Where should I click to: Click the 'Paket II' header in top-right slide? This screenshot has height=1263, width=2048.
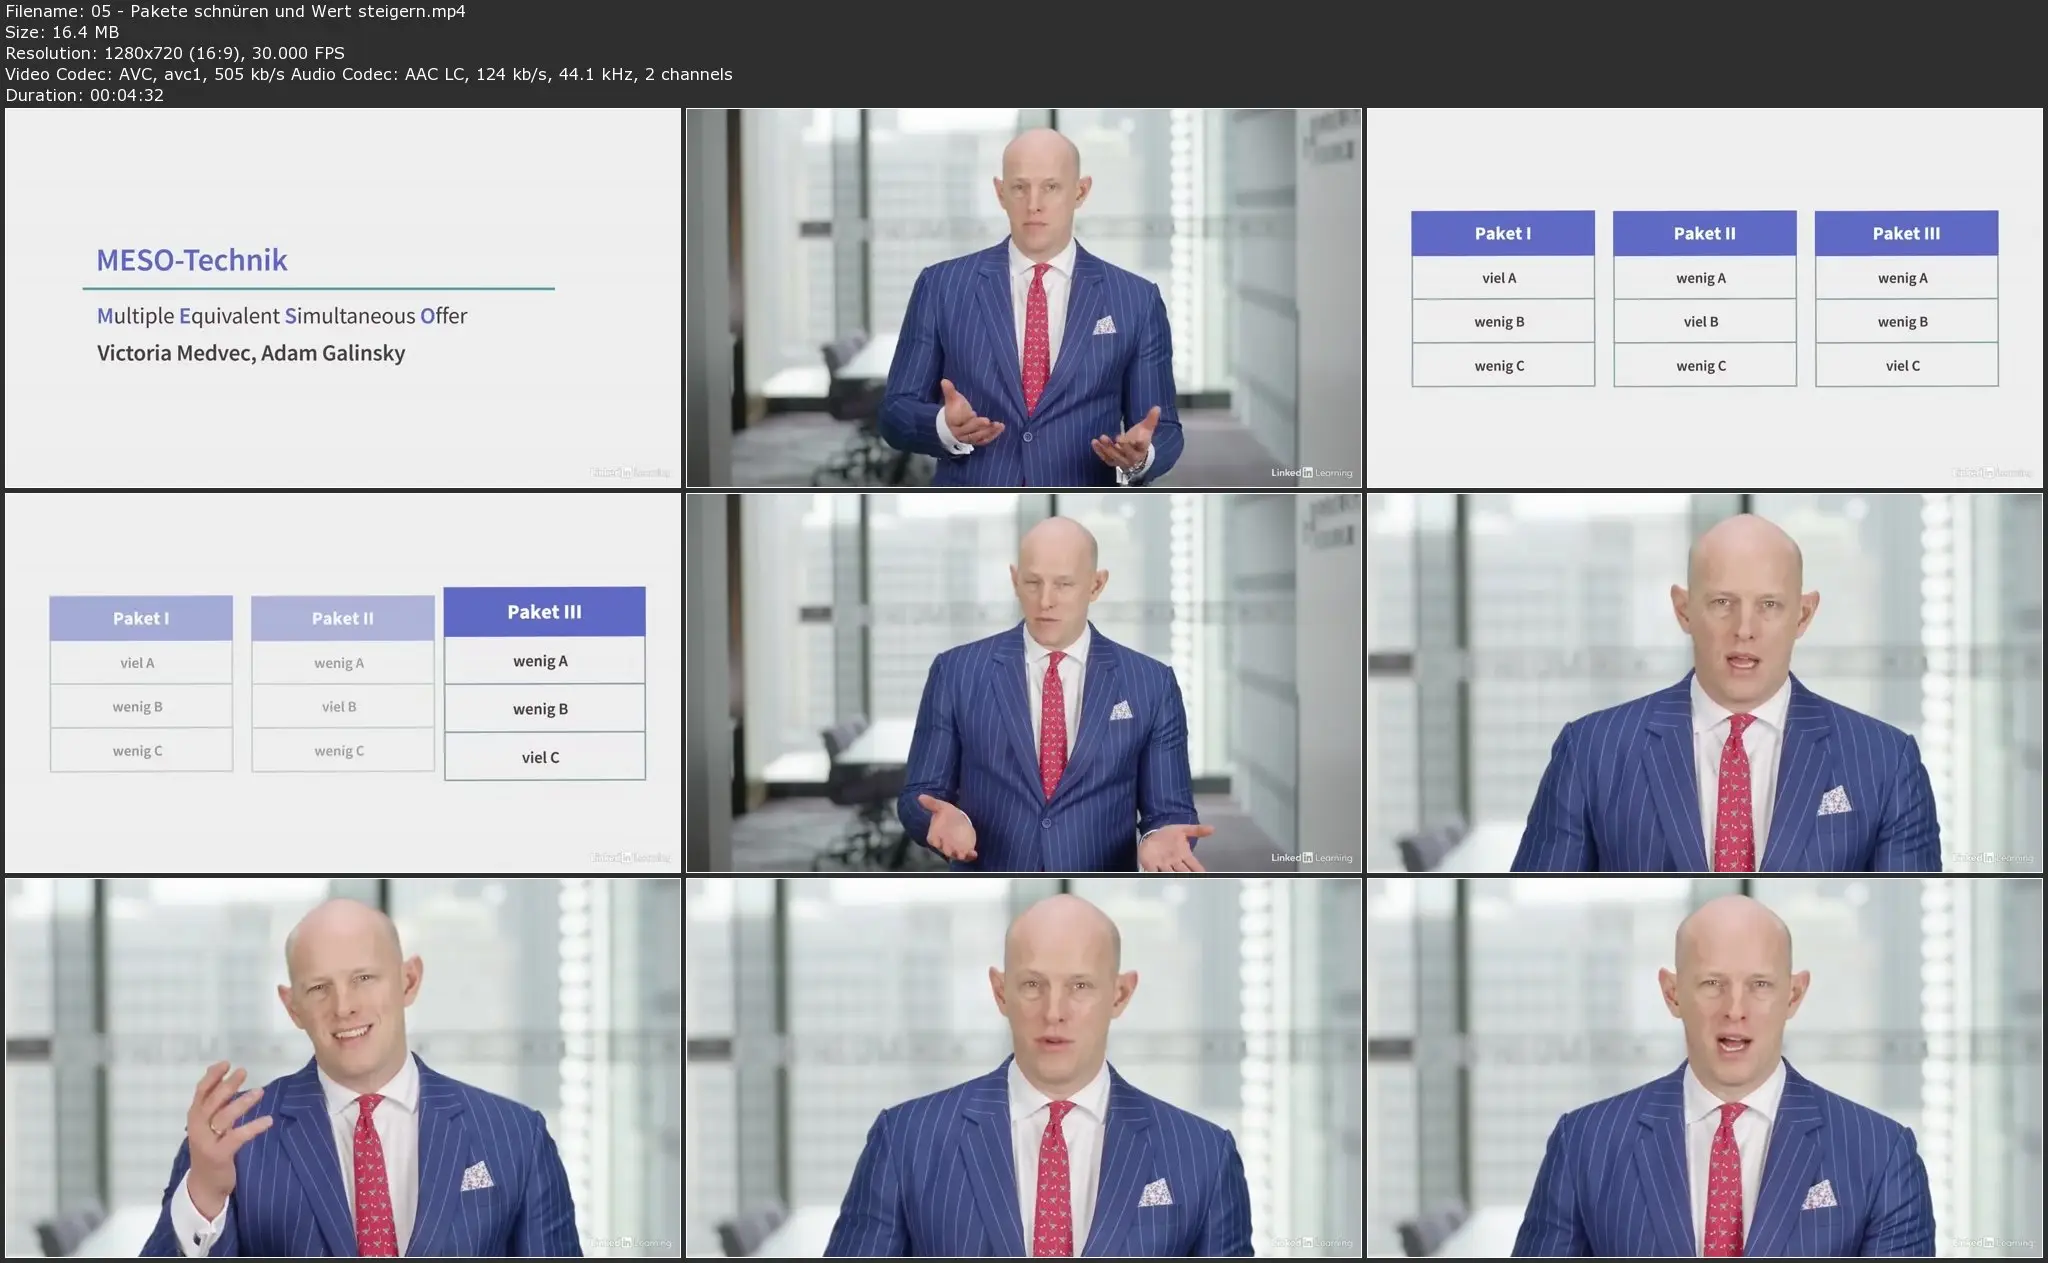(x=1704, y=233)
